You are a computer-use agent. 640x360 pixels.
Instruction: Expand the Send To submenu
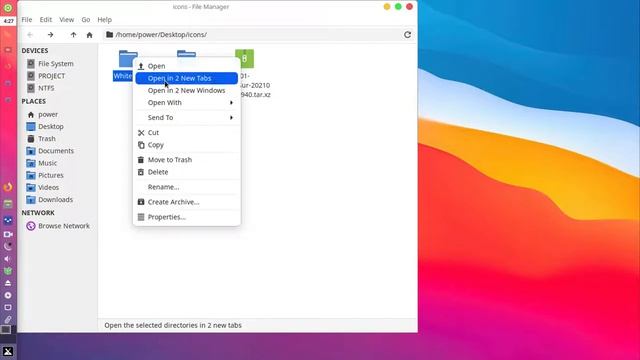point(187,118)
